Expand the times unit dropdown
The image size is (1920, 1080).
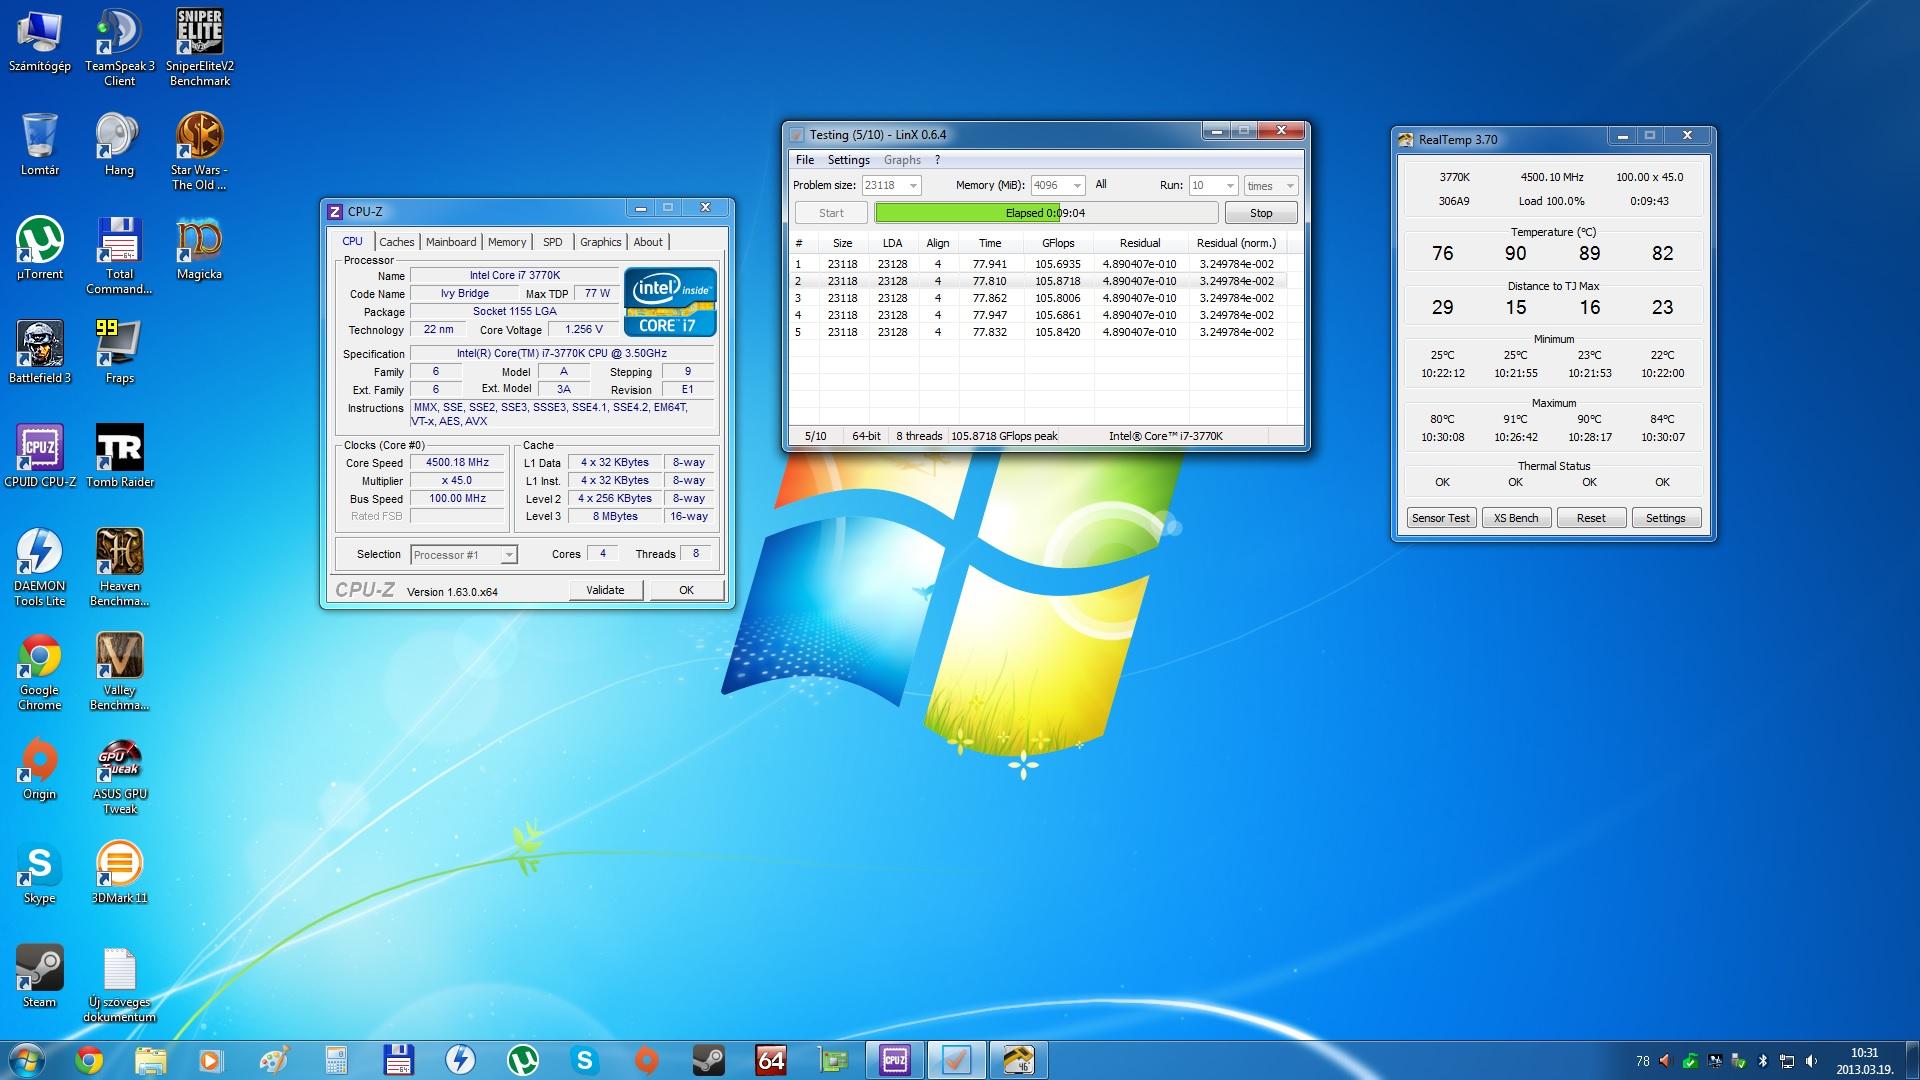point(1289,186)
